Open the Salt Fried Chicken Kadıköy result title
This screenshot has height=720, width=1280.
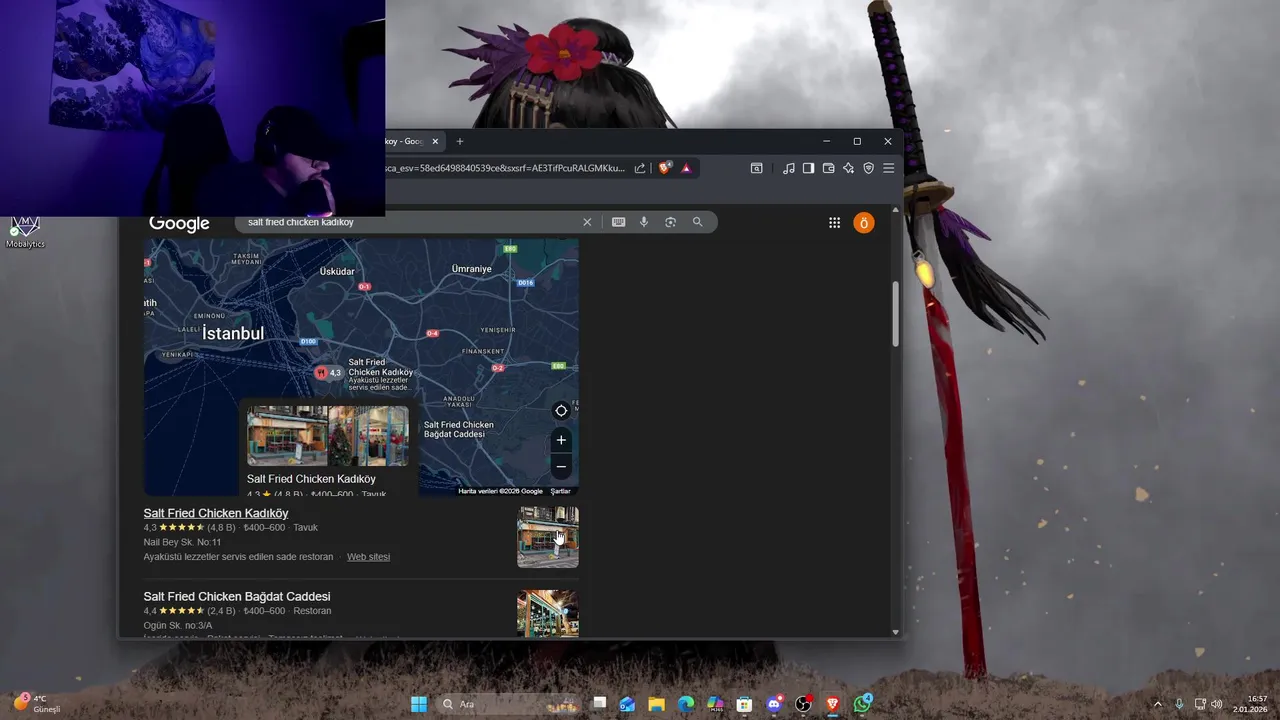click(216, 513)
